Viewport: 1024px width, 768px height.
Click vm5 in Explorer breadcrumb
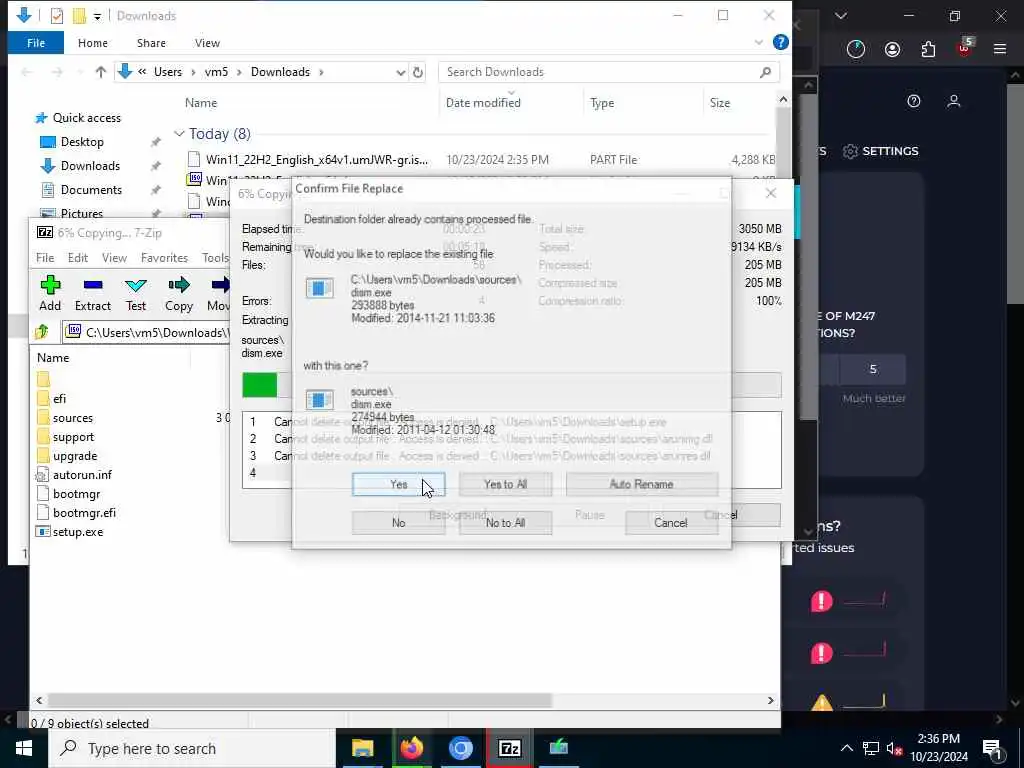coord(216,72)
